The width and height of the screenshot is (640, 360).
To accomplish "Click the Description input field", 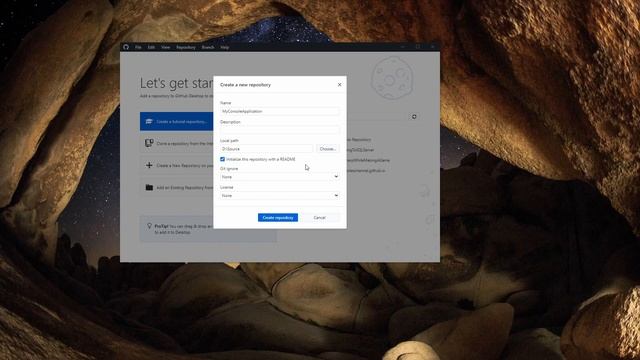I will [x=280, y=130].
